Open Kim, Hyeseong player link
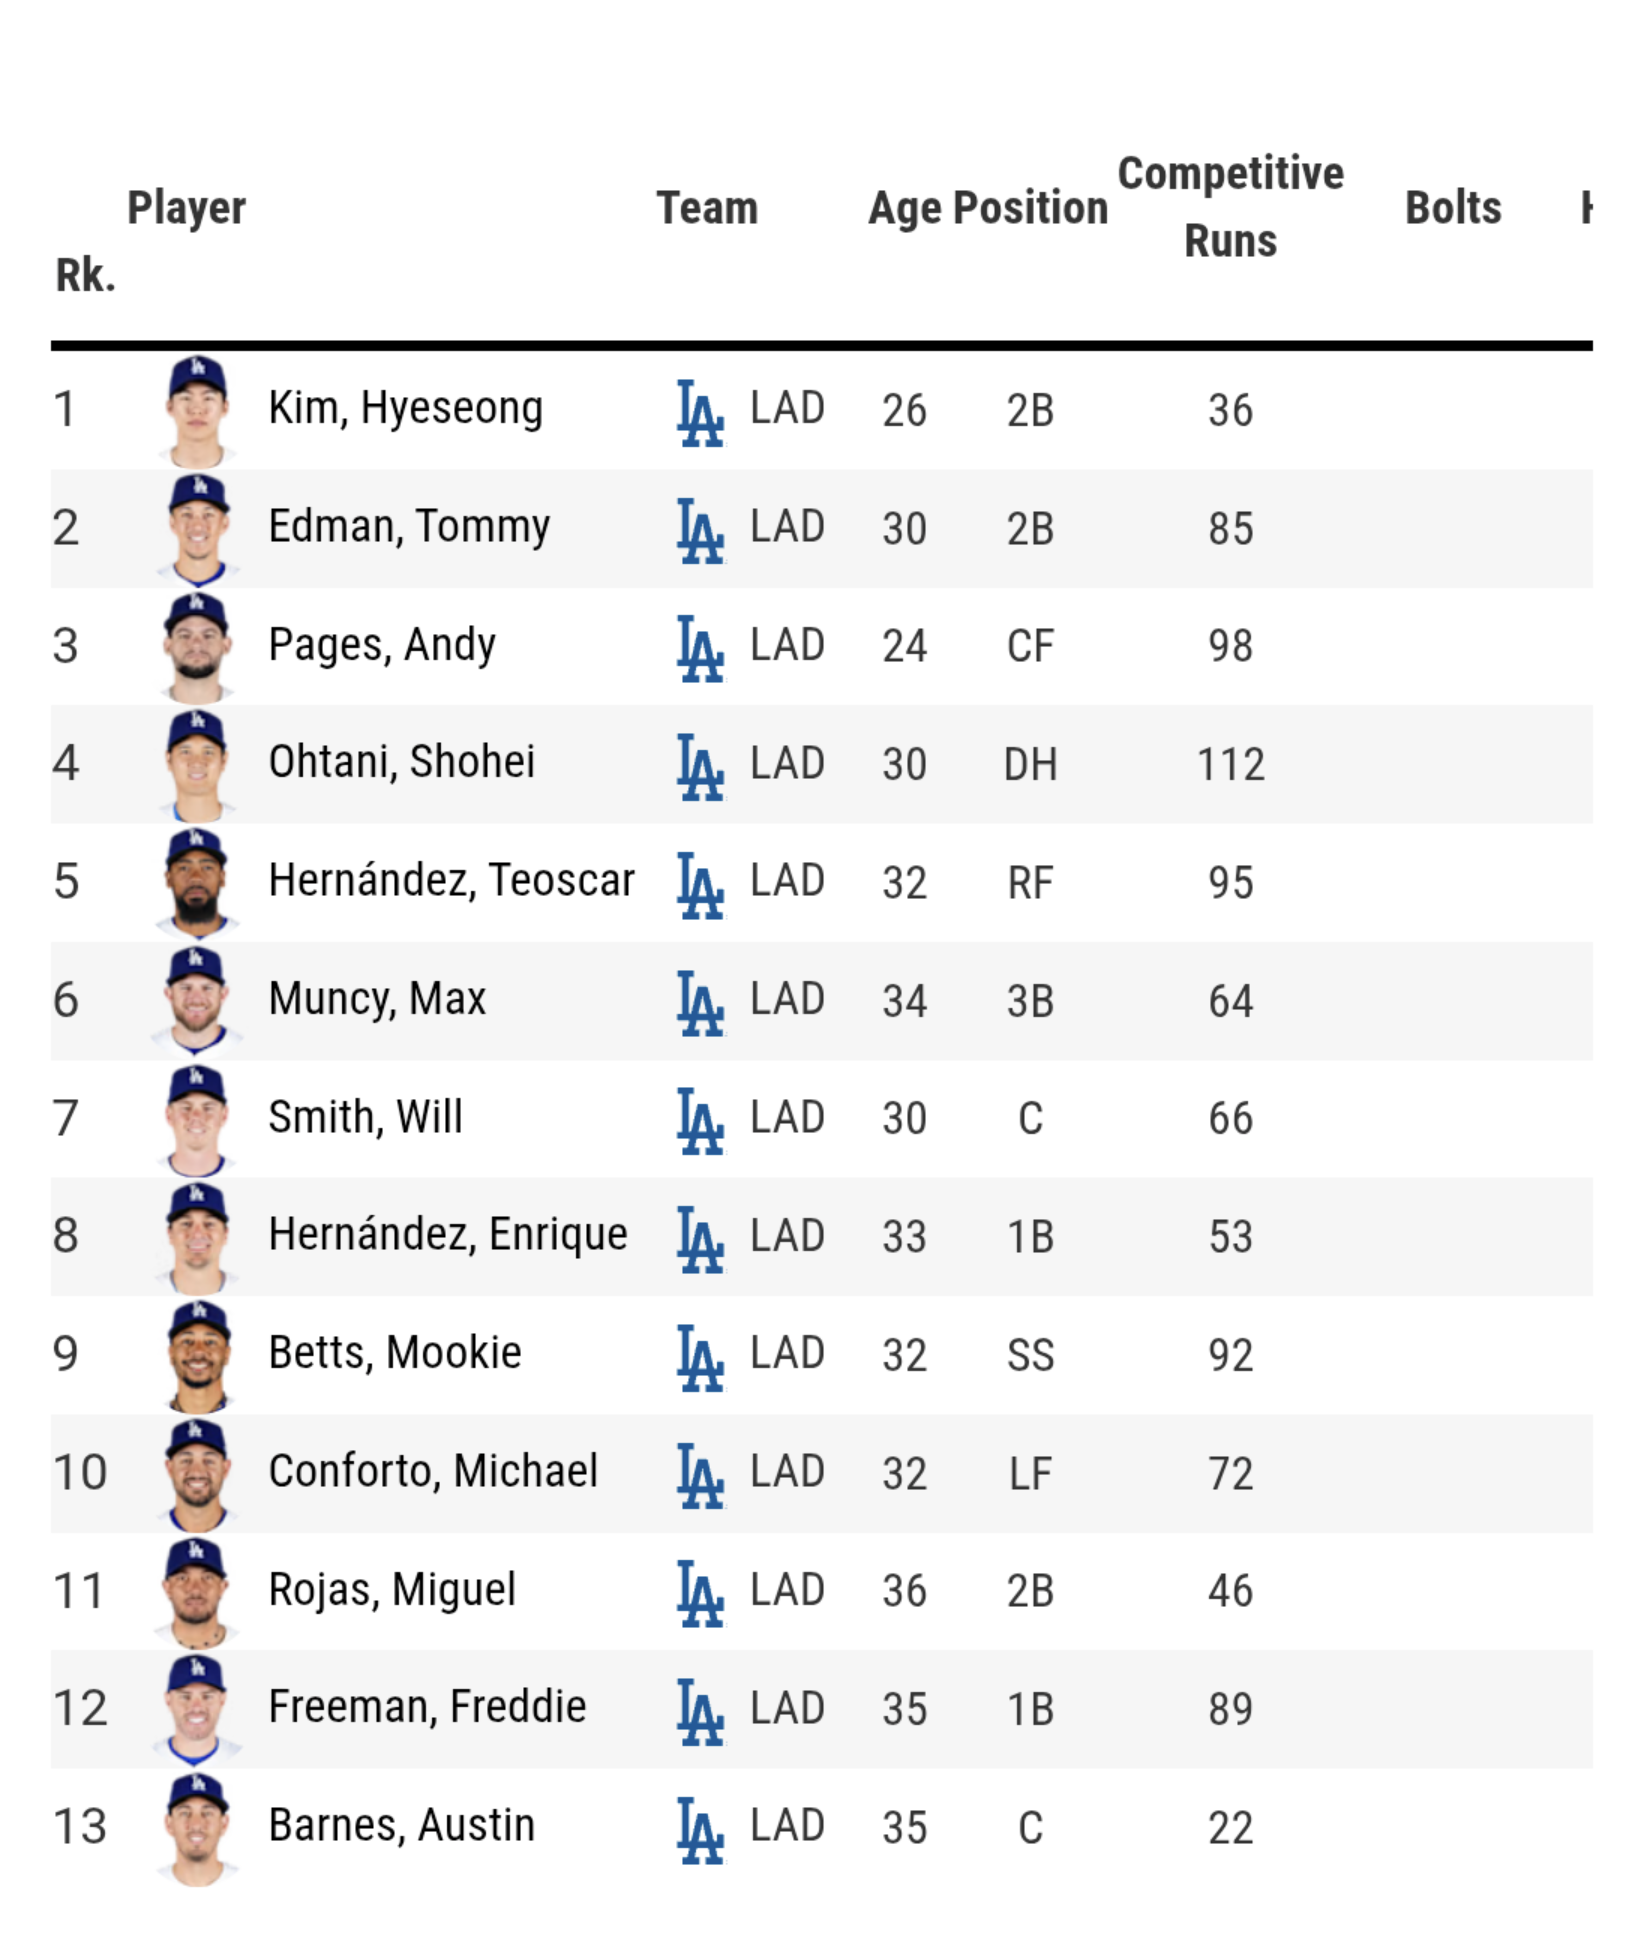 pyautogui.click(x=405, y=409)
